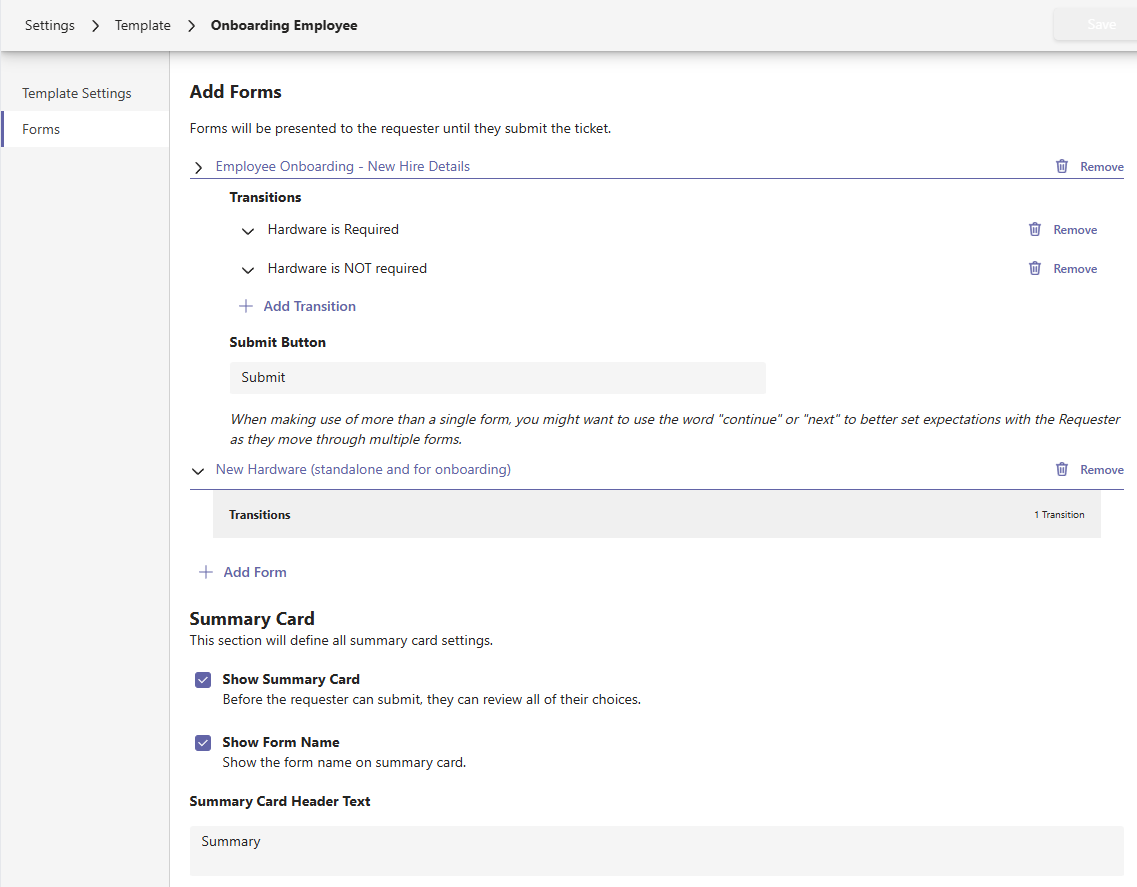Click plus icon next to Add Form

click(x=206, y=573)
